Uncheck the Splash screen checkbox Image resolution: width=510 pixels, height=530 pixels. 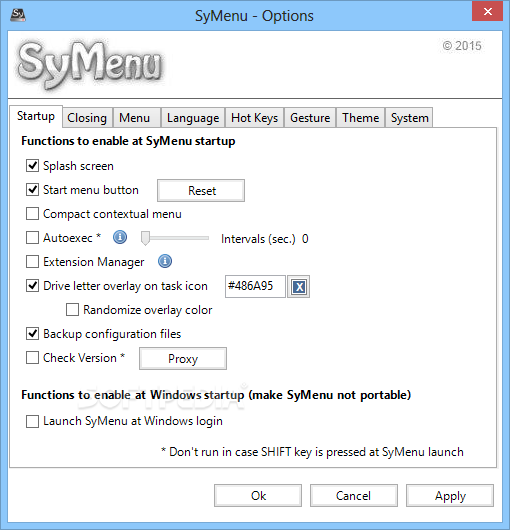coord(32,166)
